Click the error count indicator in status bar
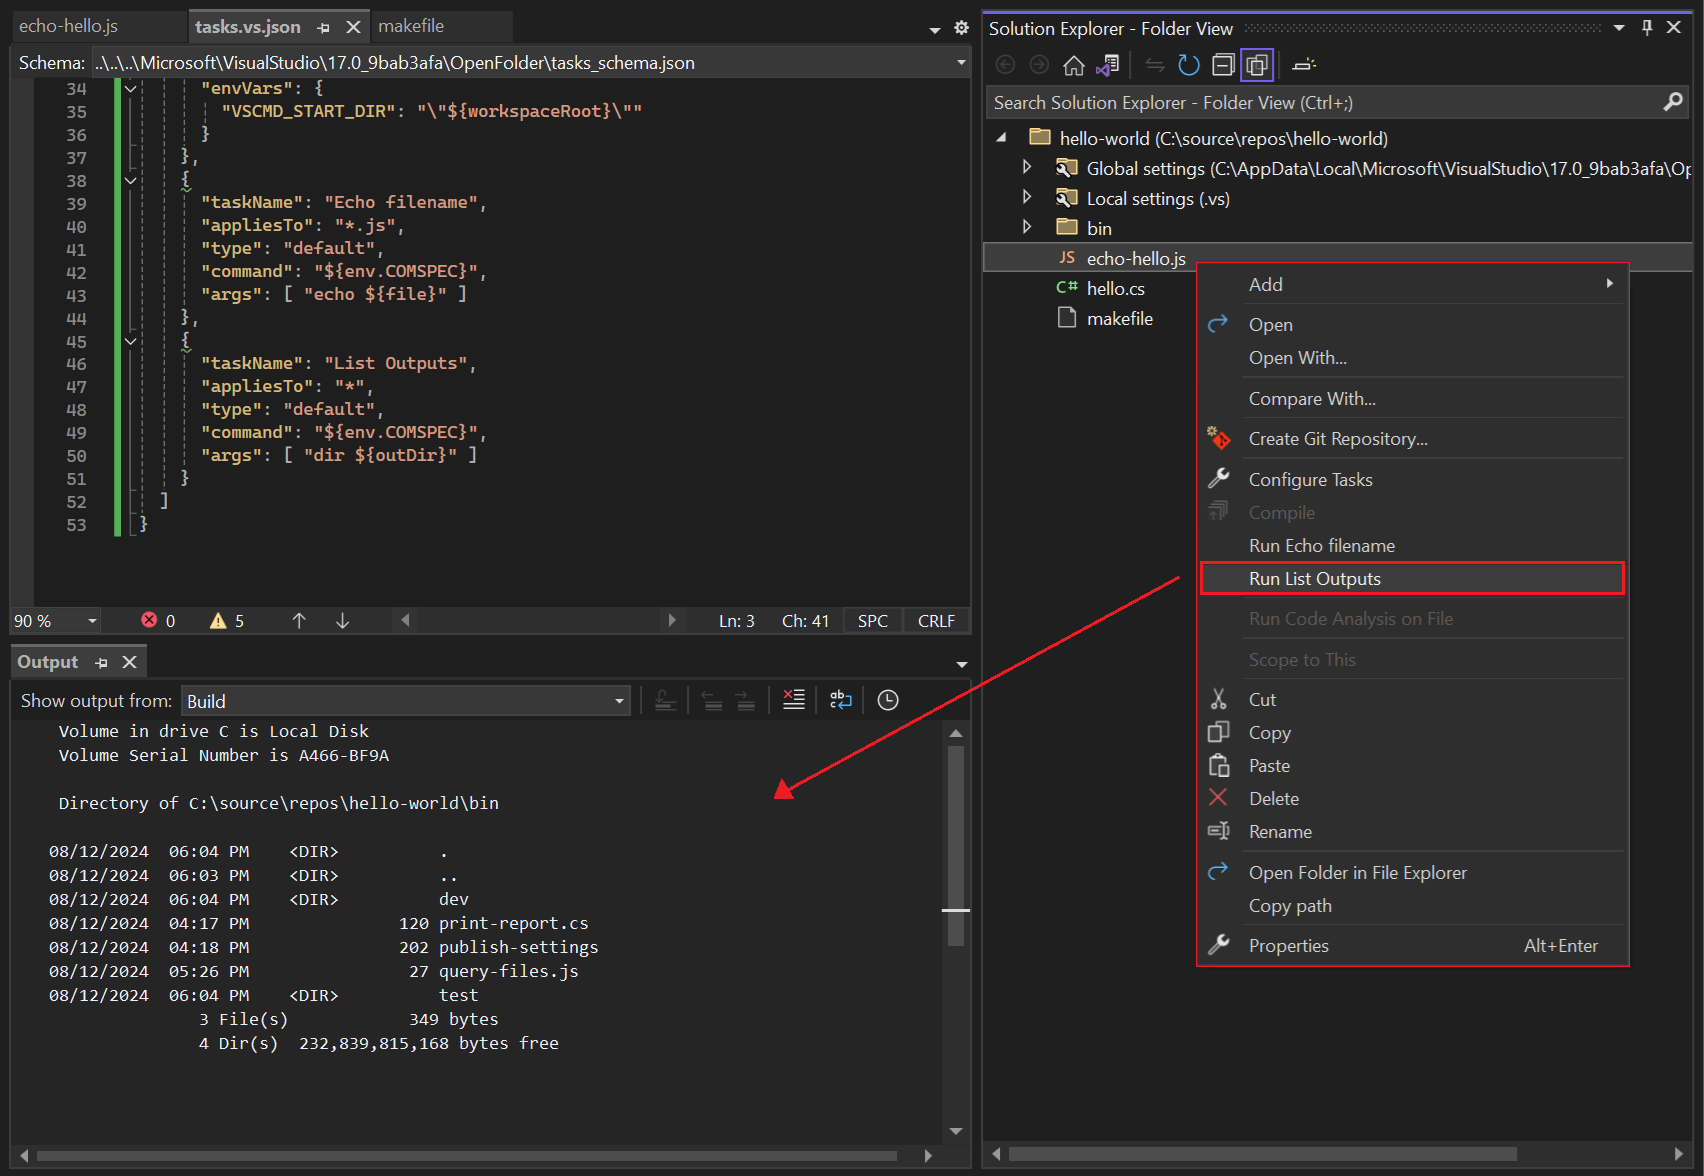 click(158, 620)
